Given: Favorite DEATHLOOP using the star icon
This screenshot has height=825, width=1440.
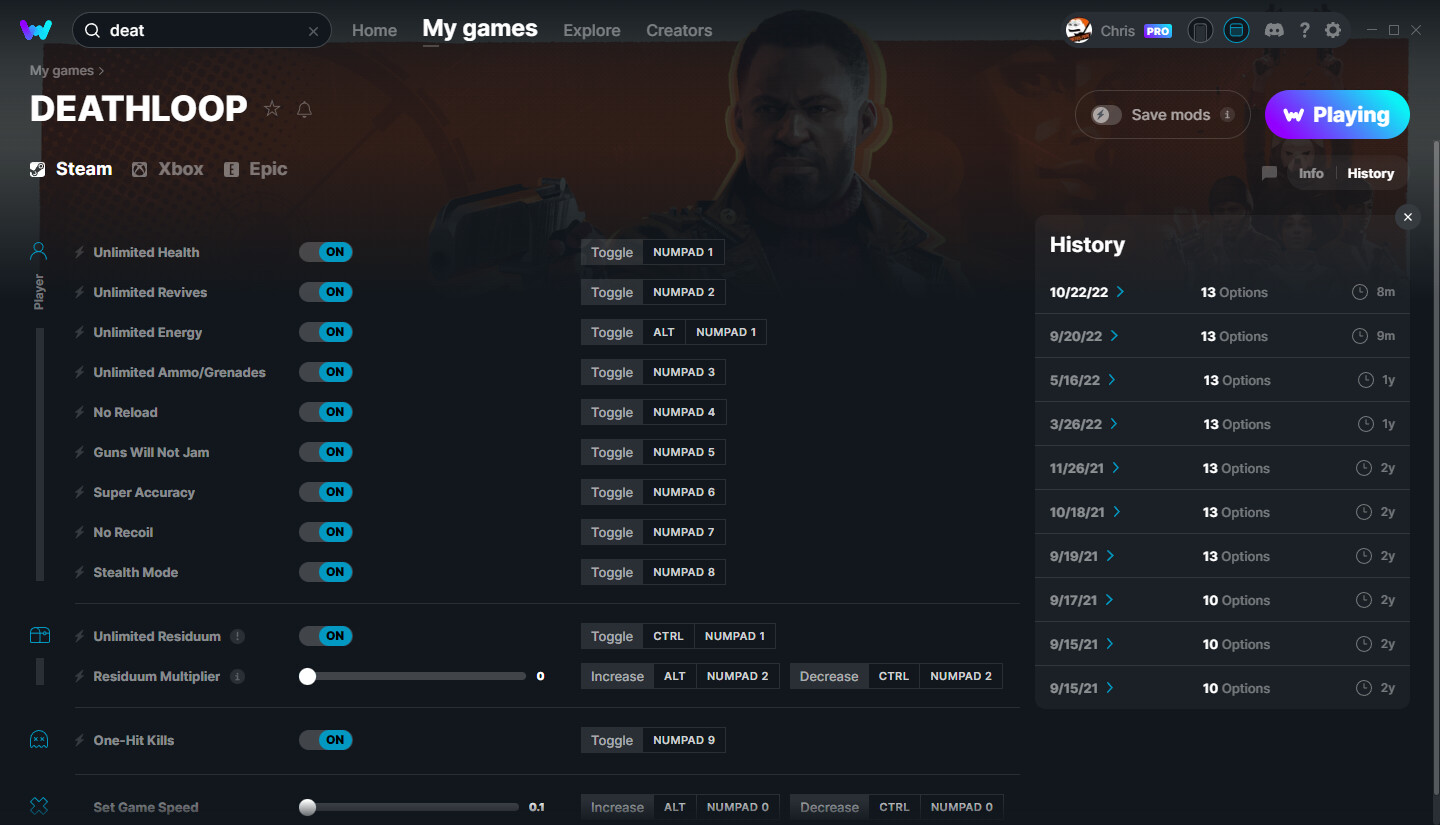Looking at the screenshot, I should (271, 108).
